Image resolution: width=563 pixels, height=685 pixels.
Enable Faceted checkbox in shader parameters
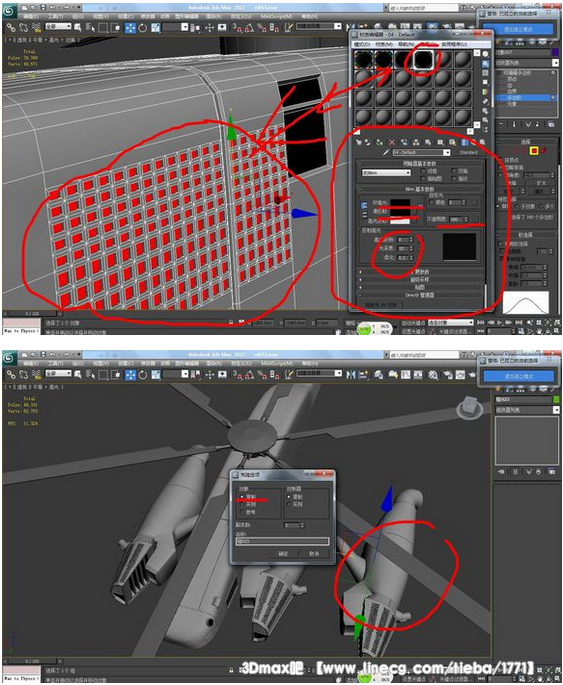pos(454,178)
